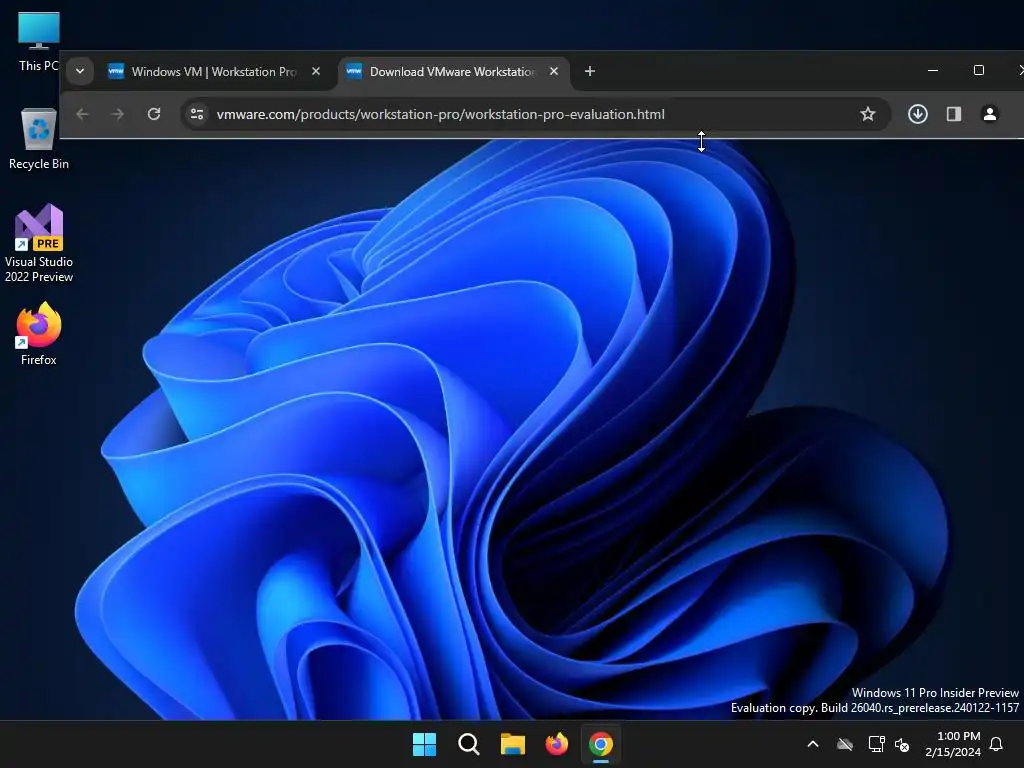The image size is (1024, 768).
Task: Minimize the Chrome window
Action: click(x=933, y=71)
